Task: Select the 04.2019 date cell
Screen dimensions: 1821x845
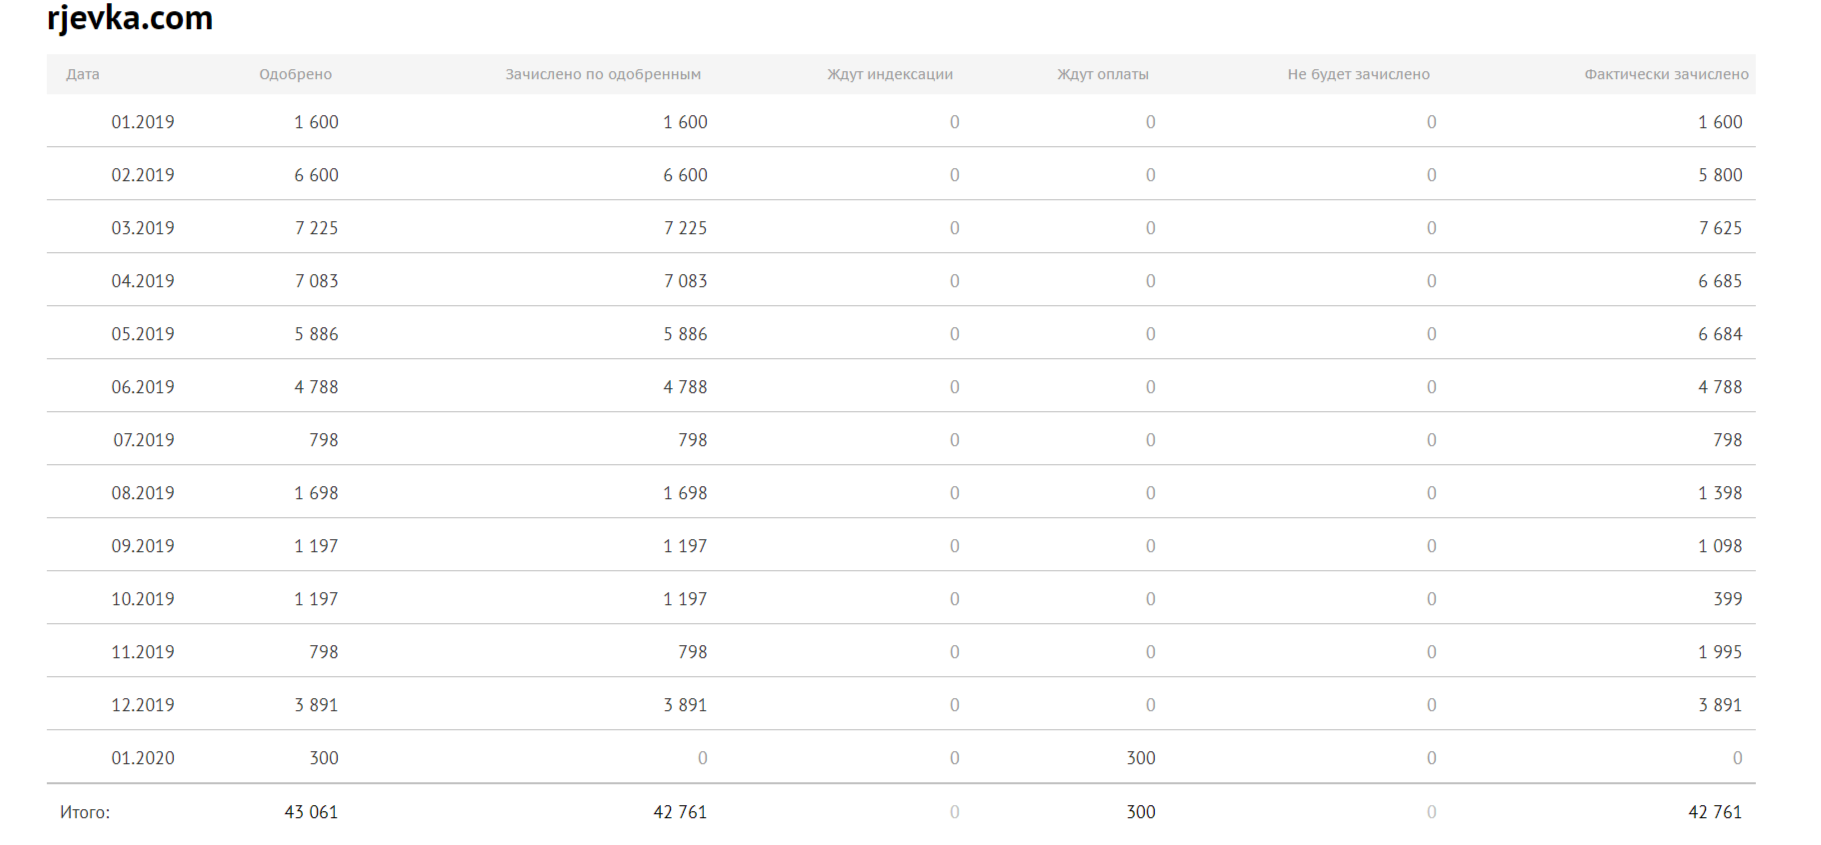Action: click(x=143, y=281)
